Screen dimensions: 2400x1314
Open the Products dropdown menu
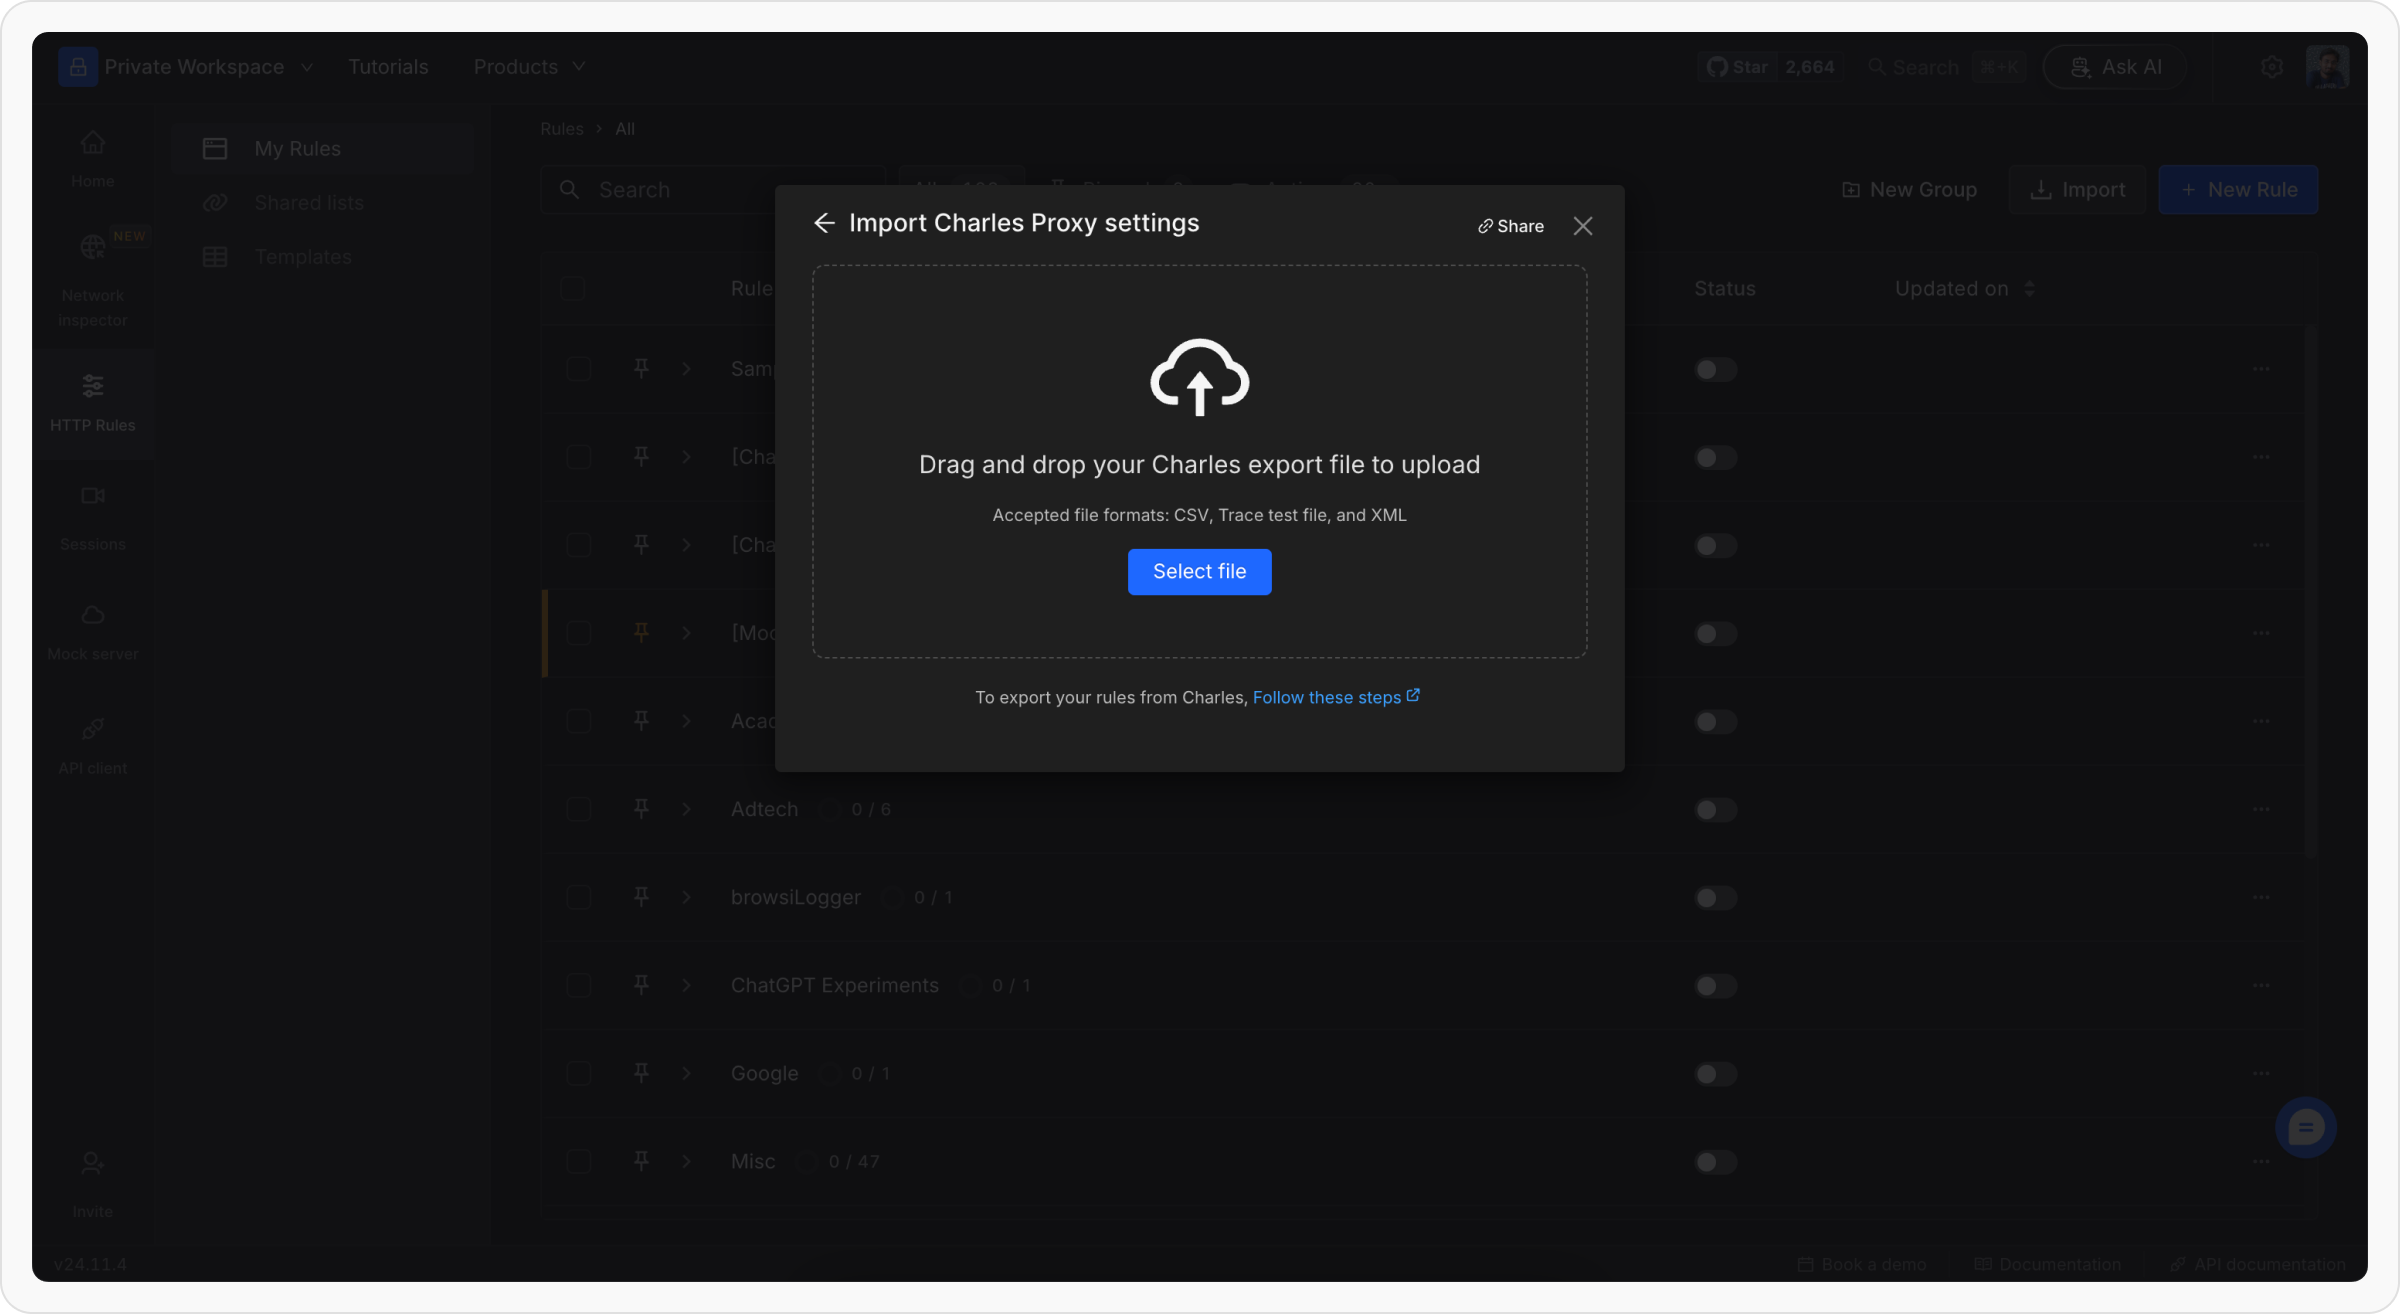(529, 67)
